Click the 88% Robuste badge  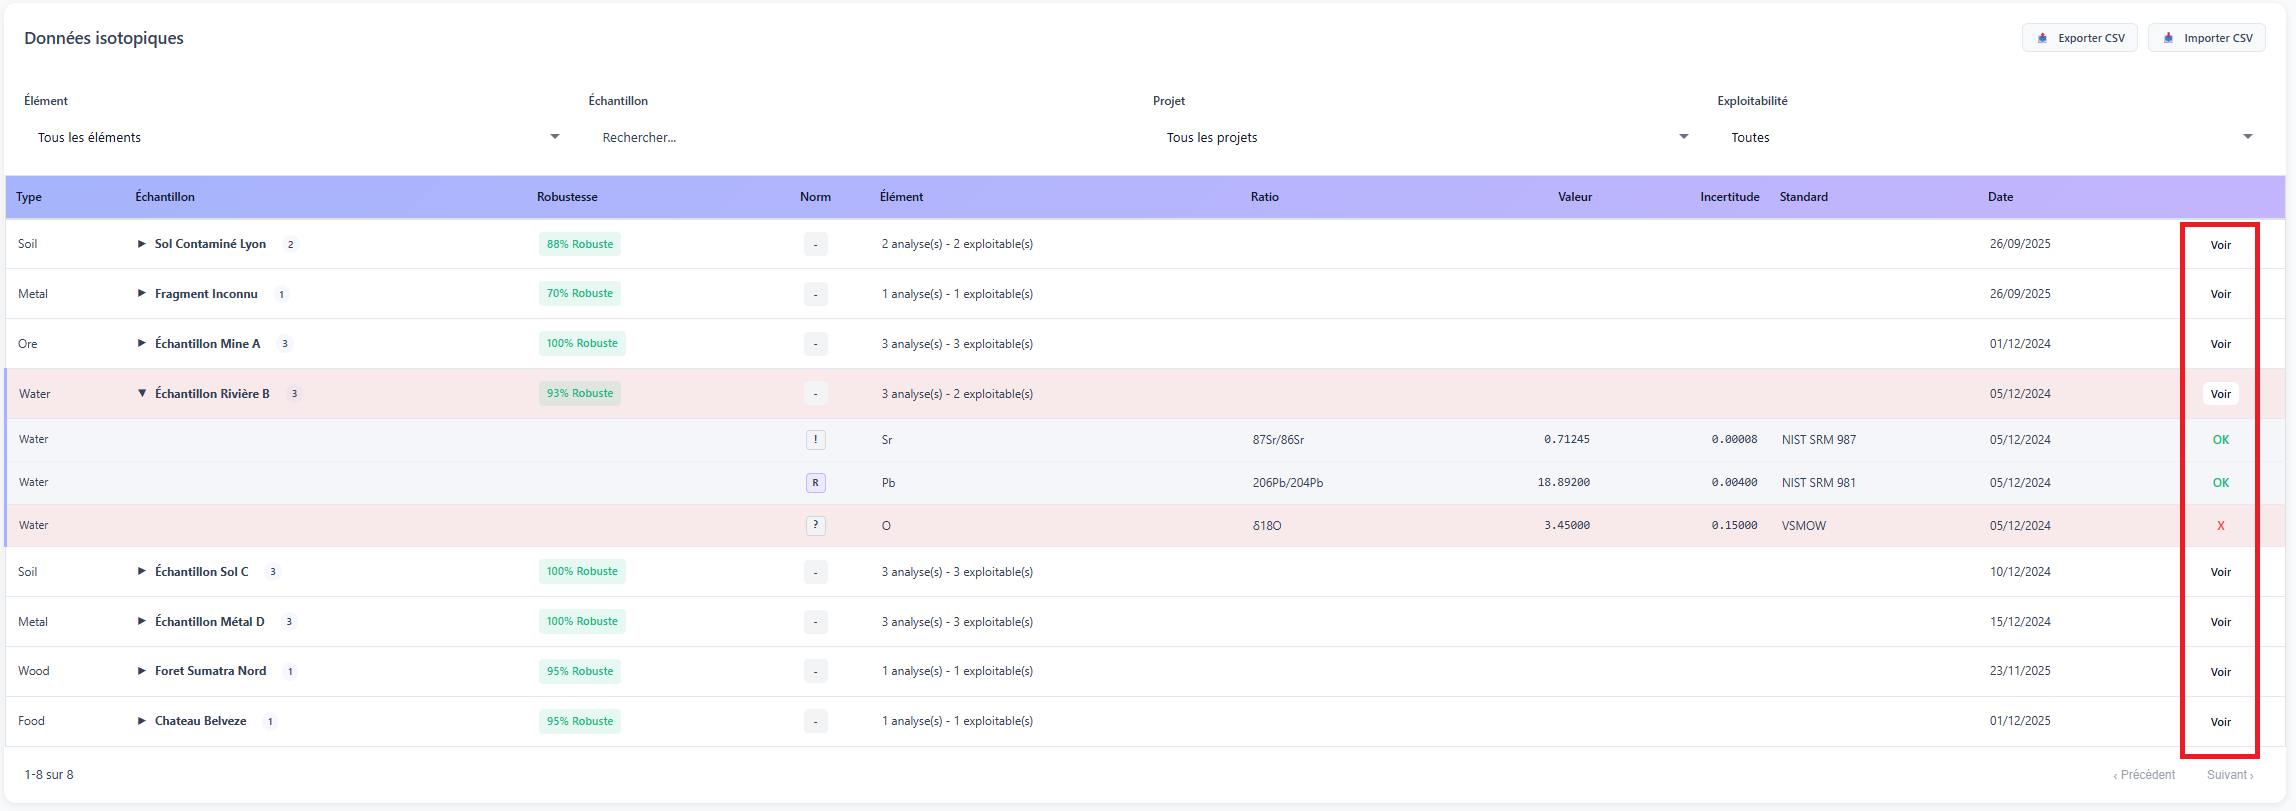click(580, 244)
